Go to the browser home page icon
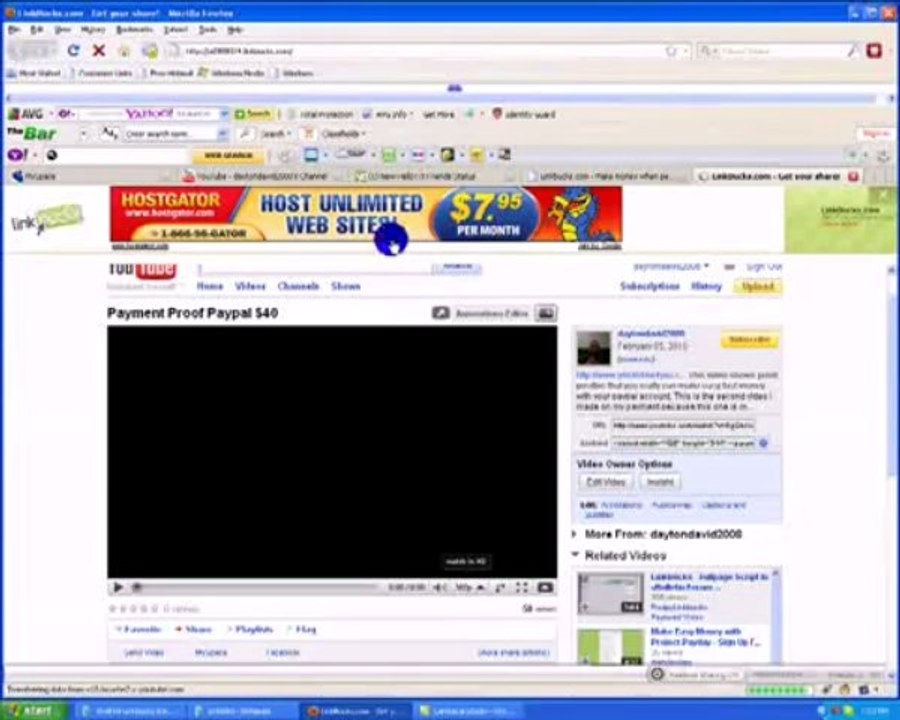This screenshot has width=900, height=720. 125,51
